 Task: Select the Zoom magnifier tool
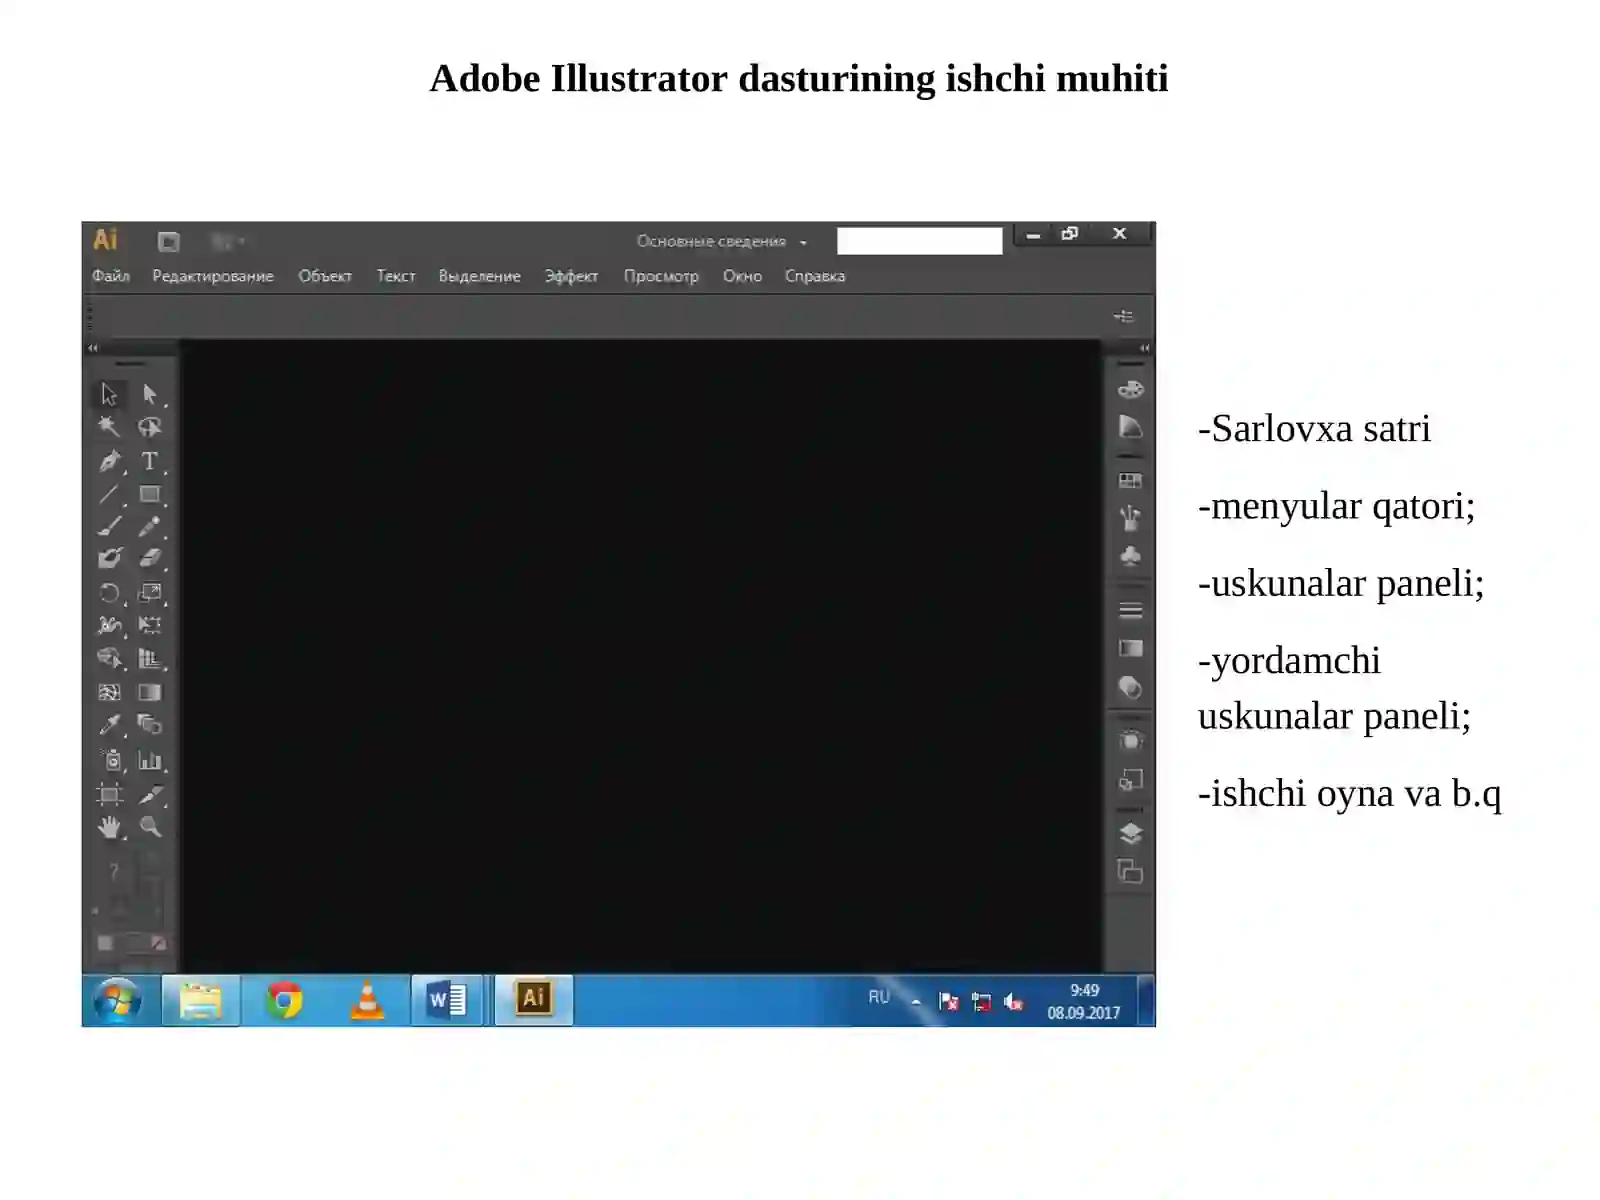(x=150, y=827)
